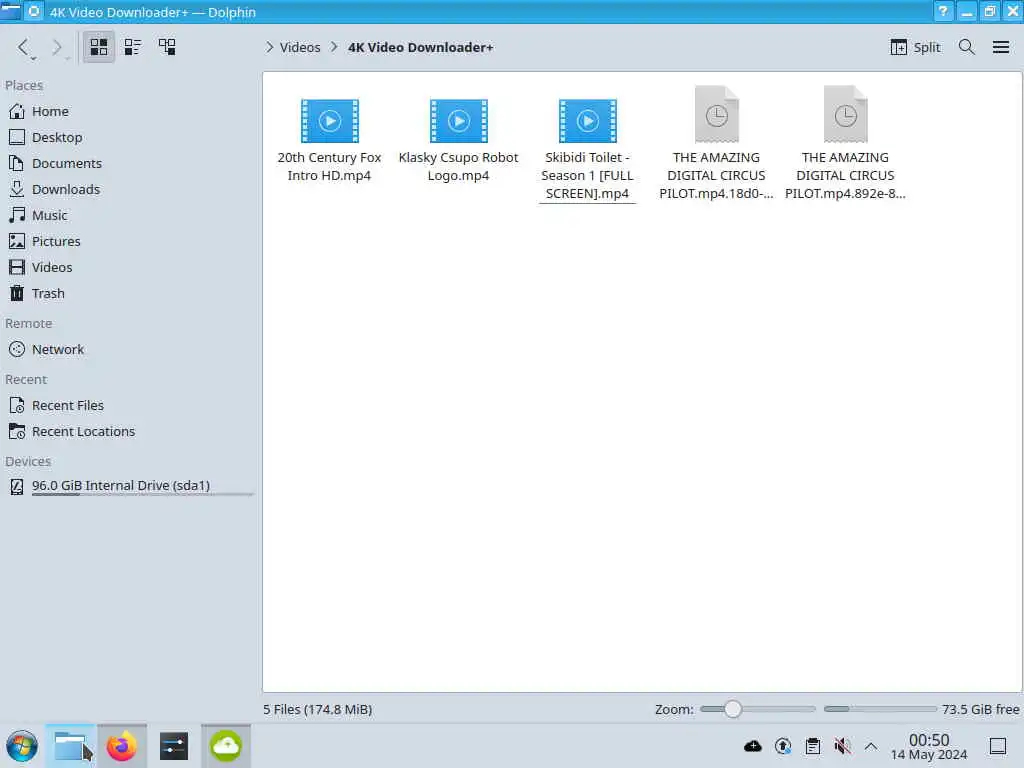Go back with the left arrow button

coord(24,47)
